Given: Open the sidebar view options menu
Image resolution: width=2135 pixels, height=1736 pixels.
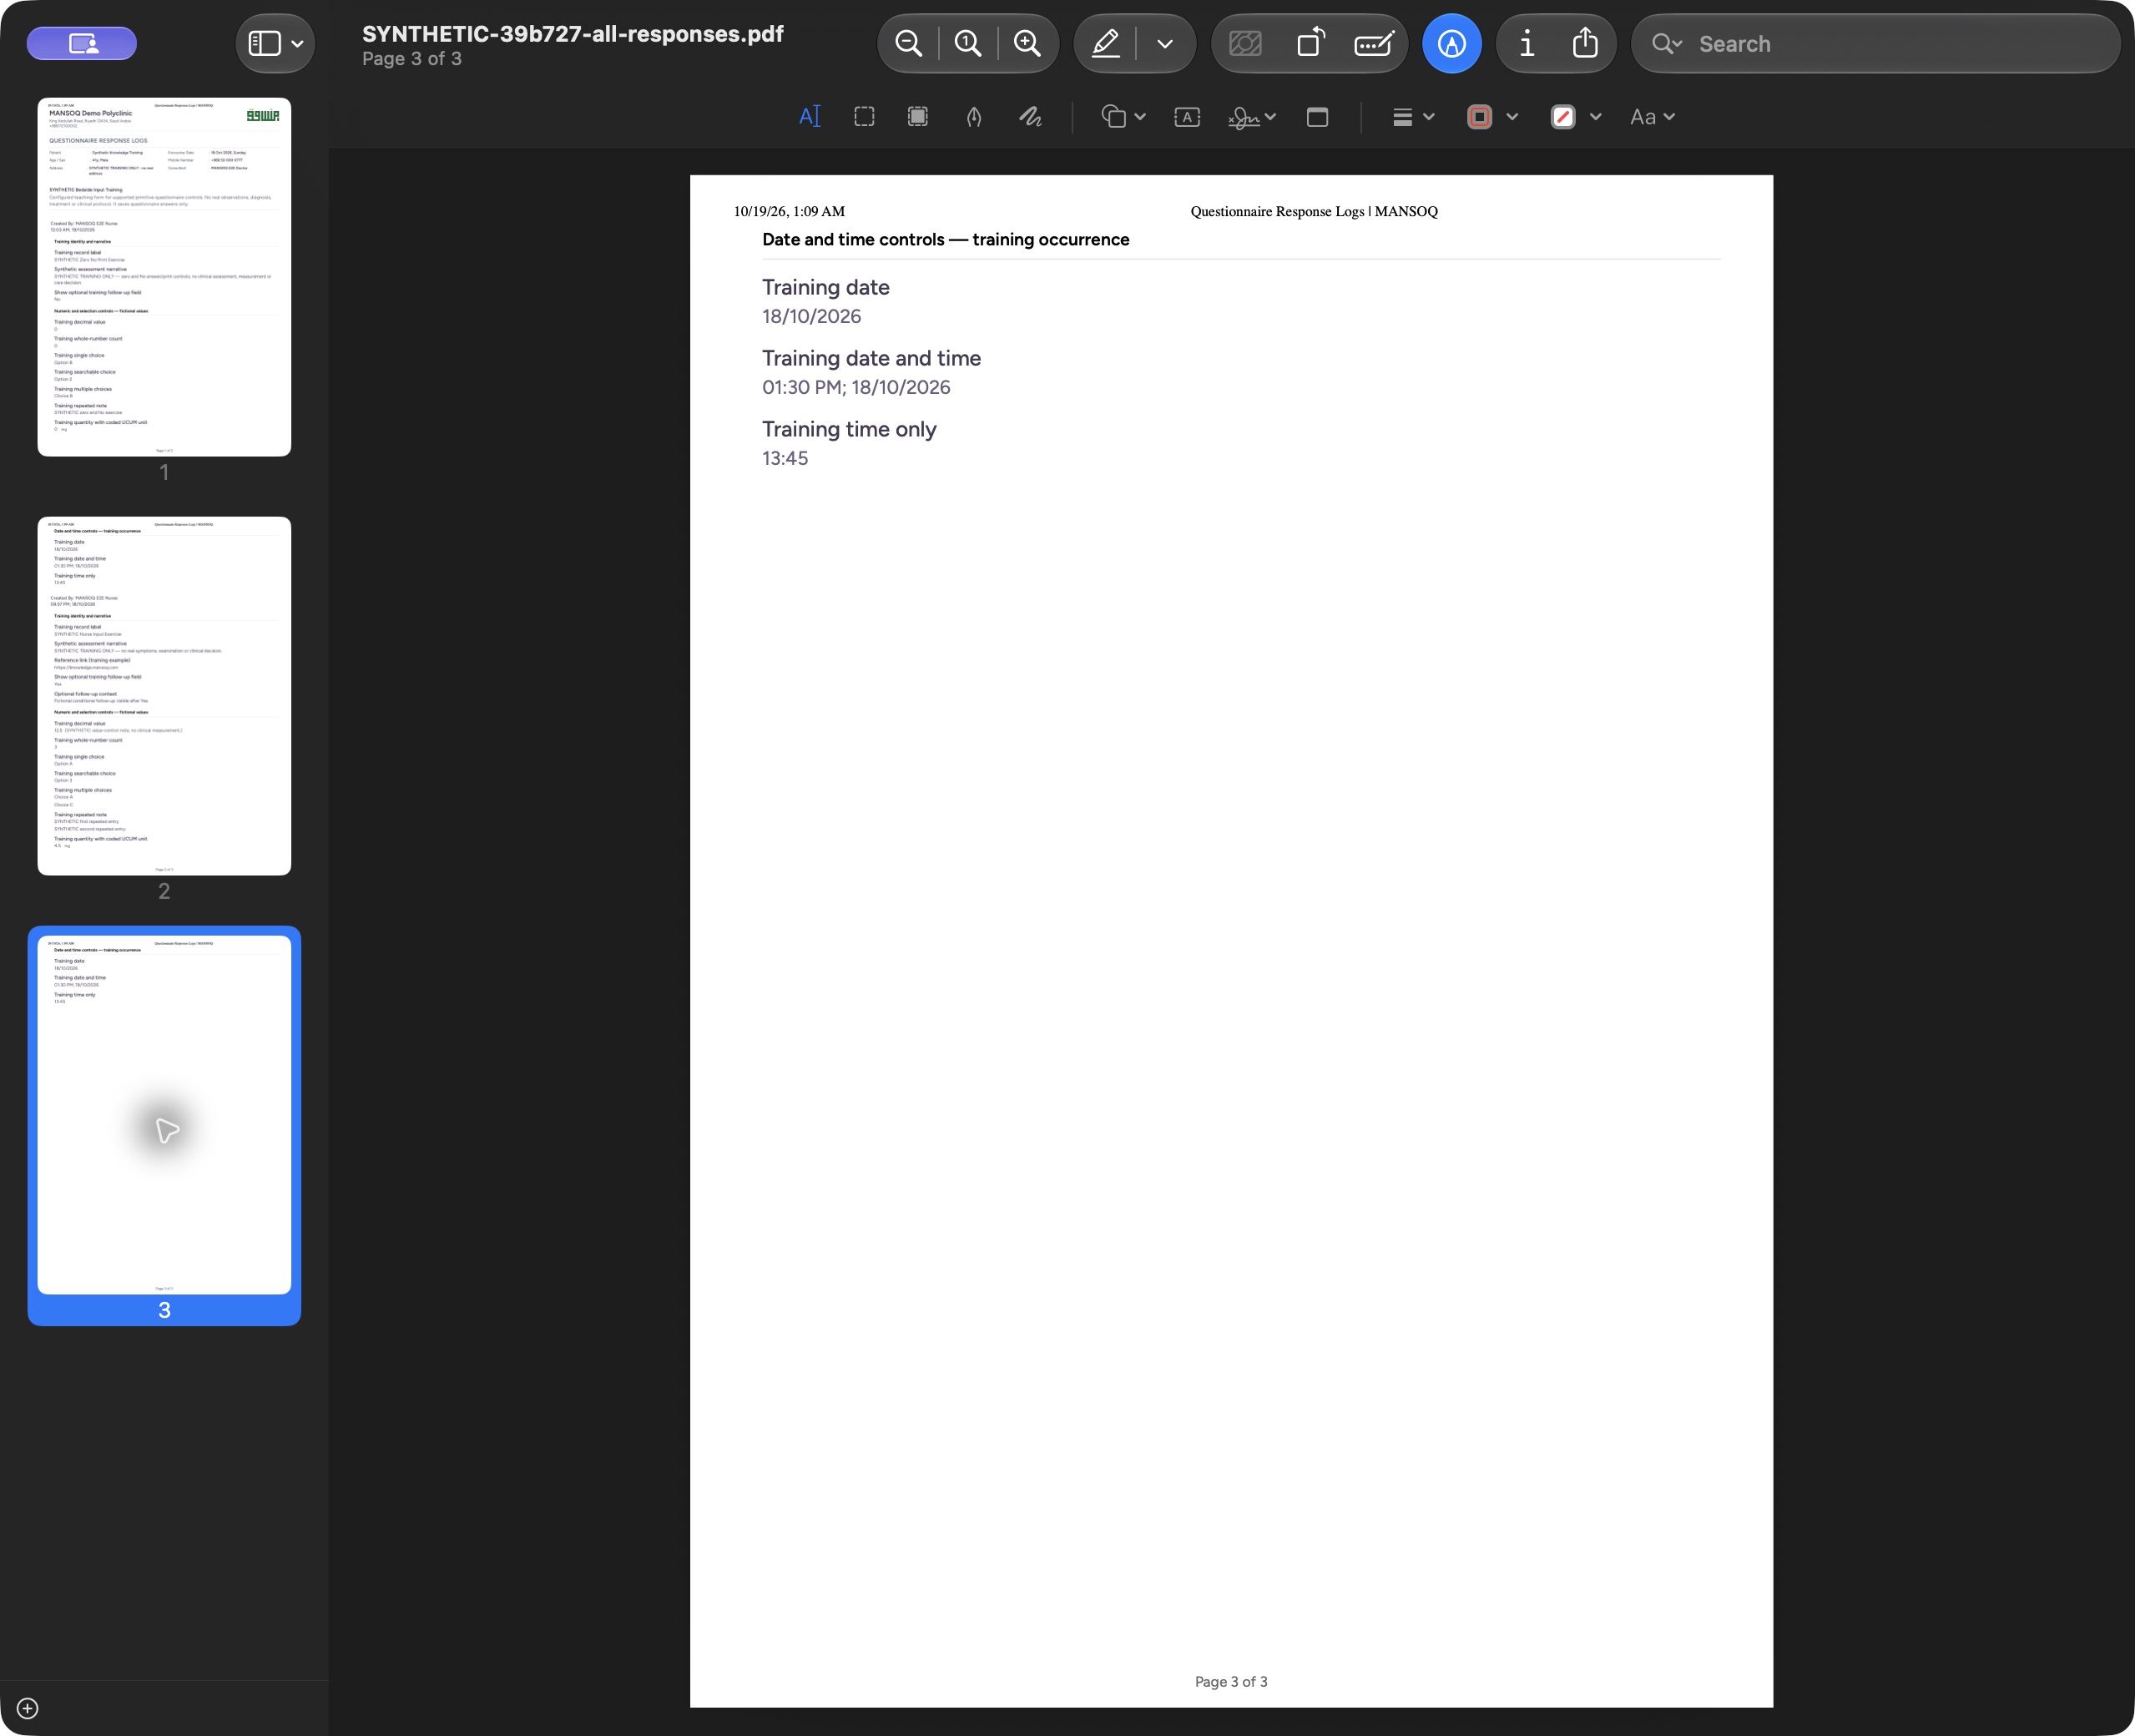Looking at the screenshot, I should click(x=275, y=44).
